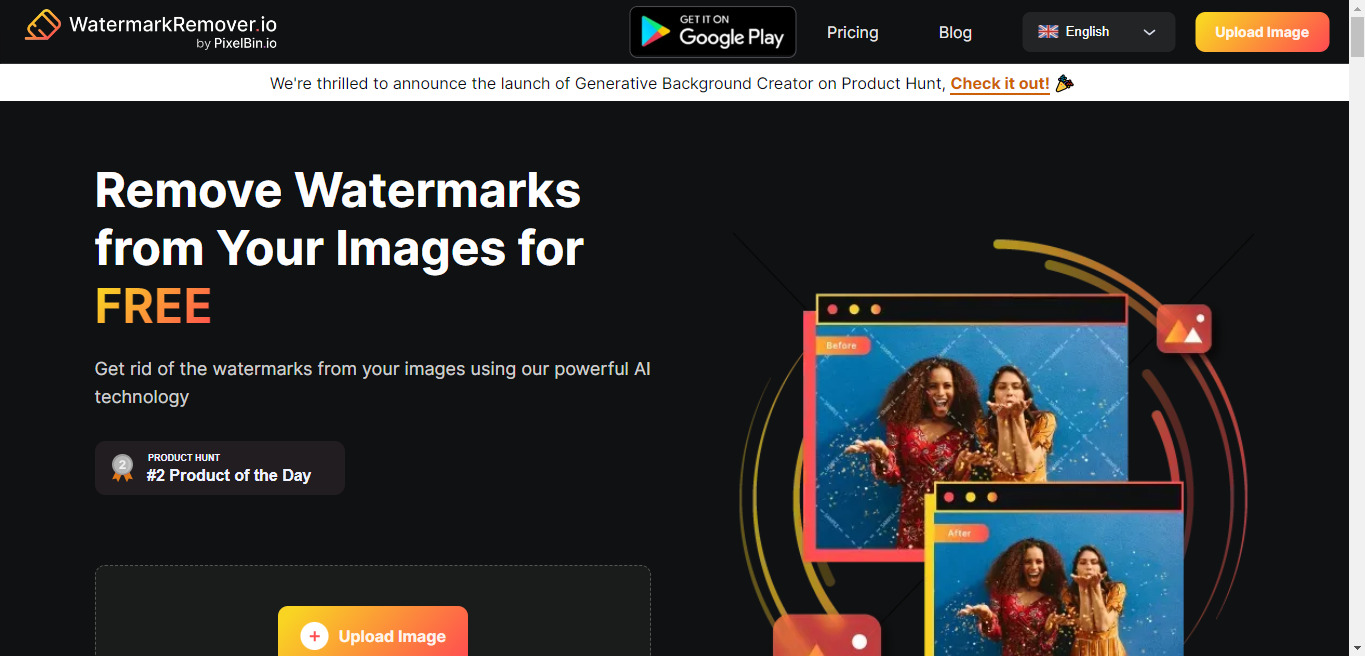The width and height of the screenshot is (1365, 656).
Task: Click the WatermarkRemover.io brand name
Action: (173, 24)
